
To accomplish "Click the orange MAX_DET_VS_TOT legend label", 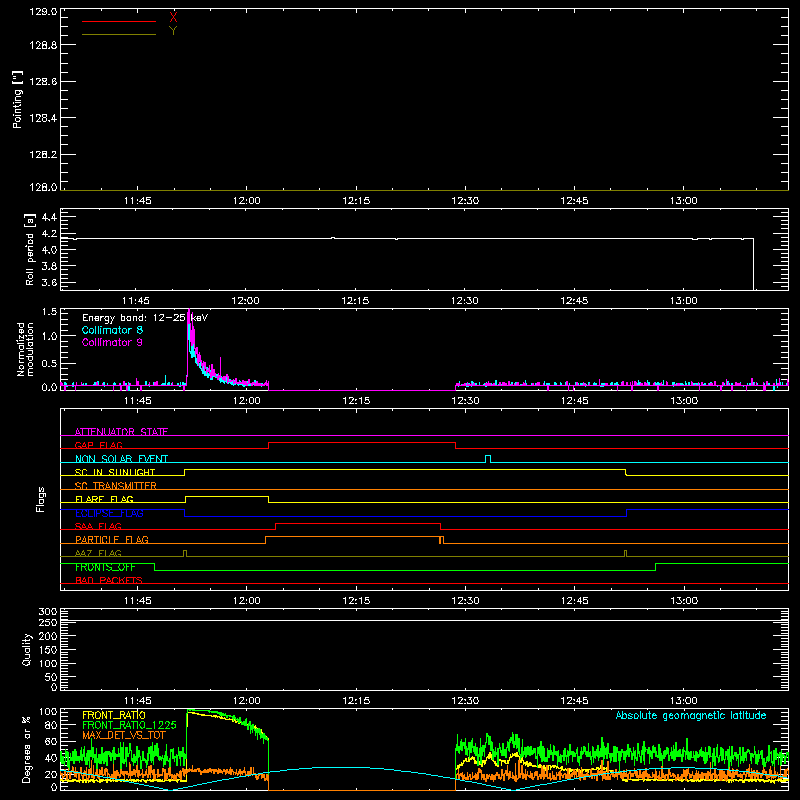I will [124, 735].
